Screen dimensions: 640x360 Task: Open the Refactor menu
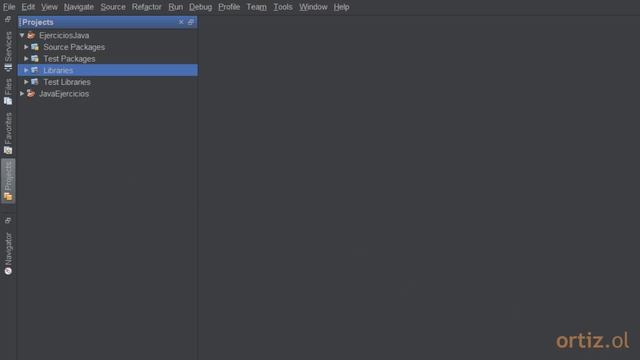[x=147, y=7]
